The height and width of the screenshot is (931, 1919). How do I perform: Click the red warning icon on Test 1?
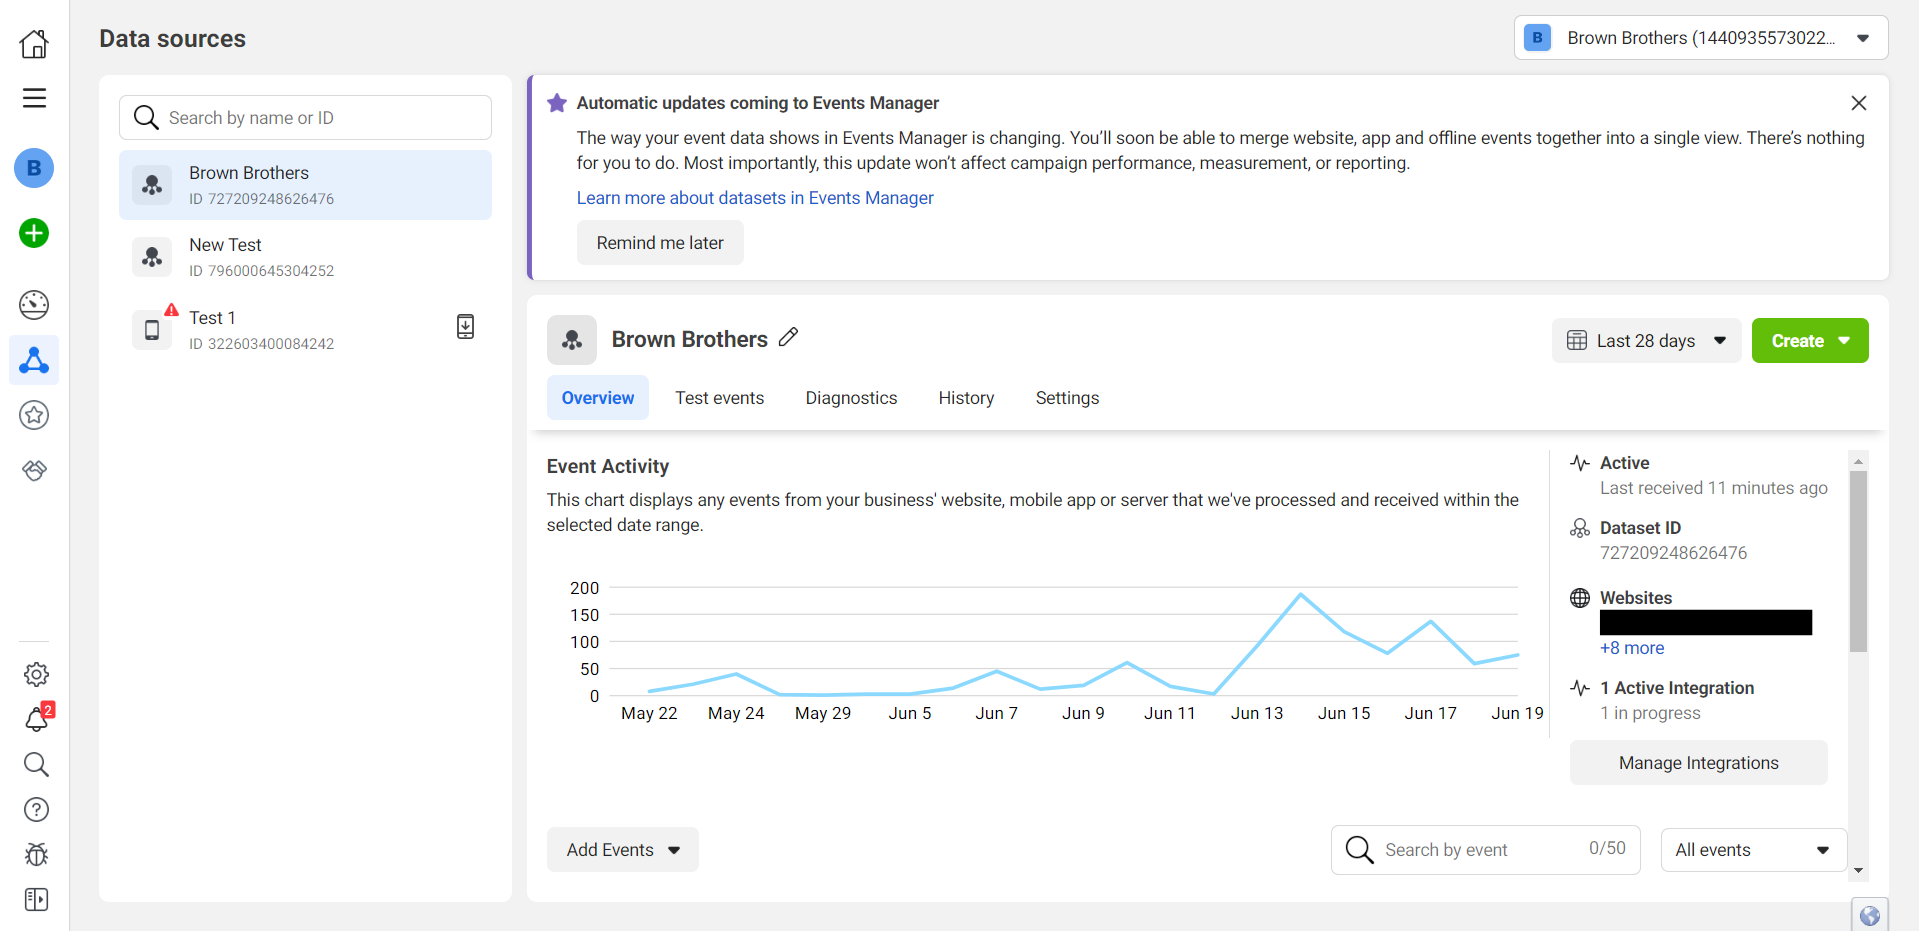click(x=172, y=309)
